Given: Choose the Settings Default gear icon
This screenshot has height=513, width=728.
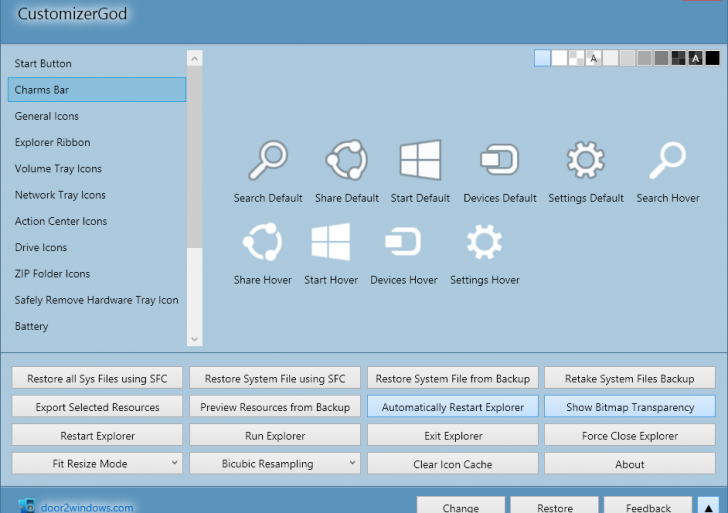Looking at the screenshot, I should click(x=586, y=160).
